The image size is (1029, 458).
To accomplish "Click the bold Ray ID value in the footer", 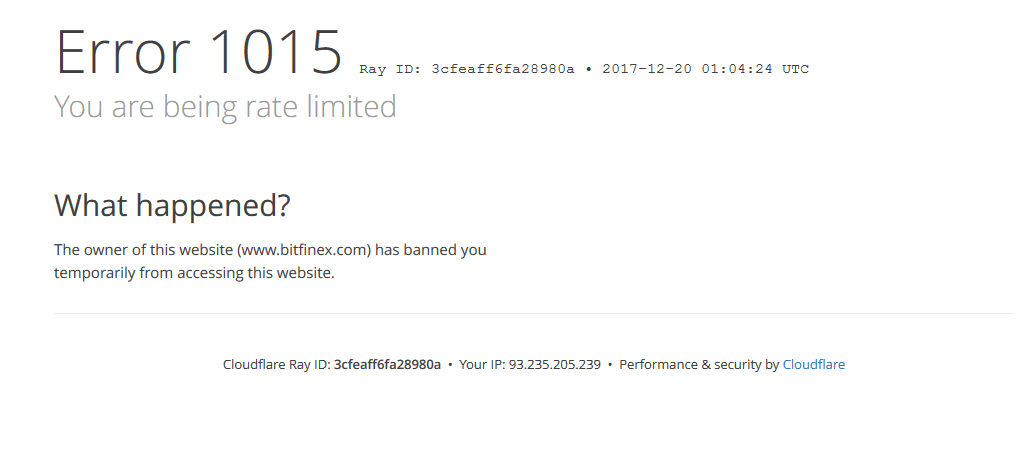I will (387, 365).
